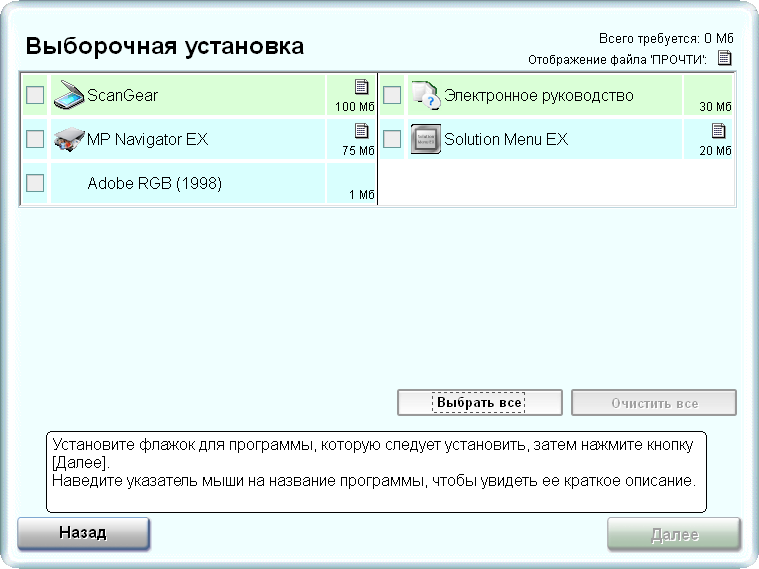759x569 pixels.
Task: Open the ScanGear readme document icon
Action: tap(361, 87)
